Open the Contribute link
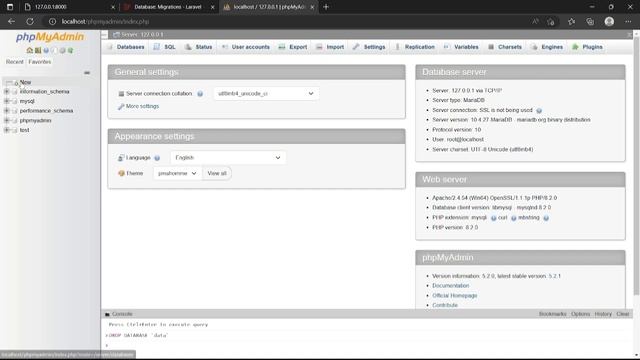The image size is (640, 360). tap(445, 305)
